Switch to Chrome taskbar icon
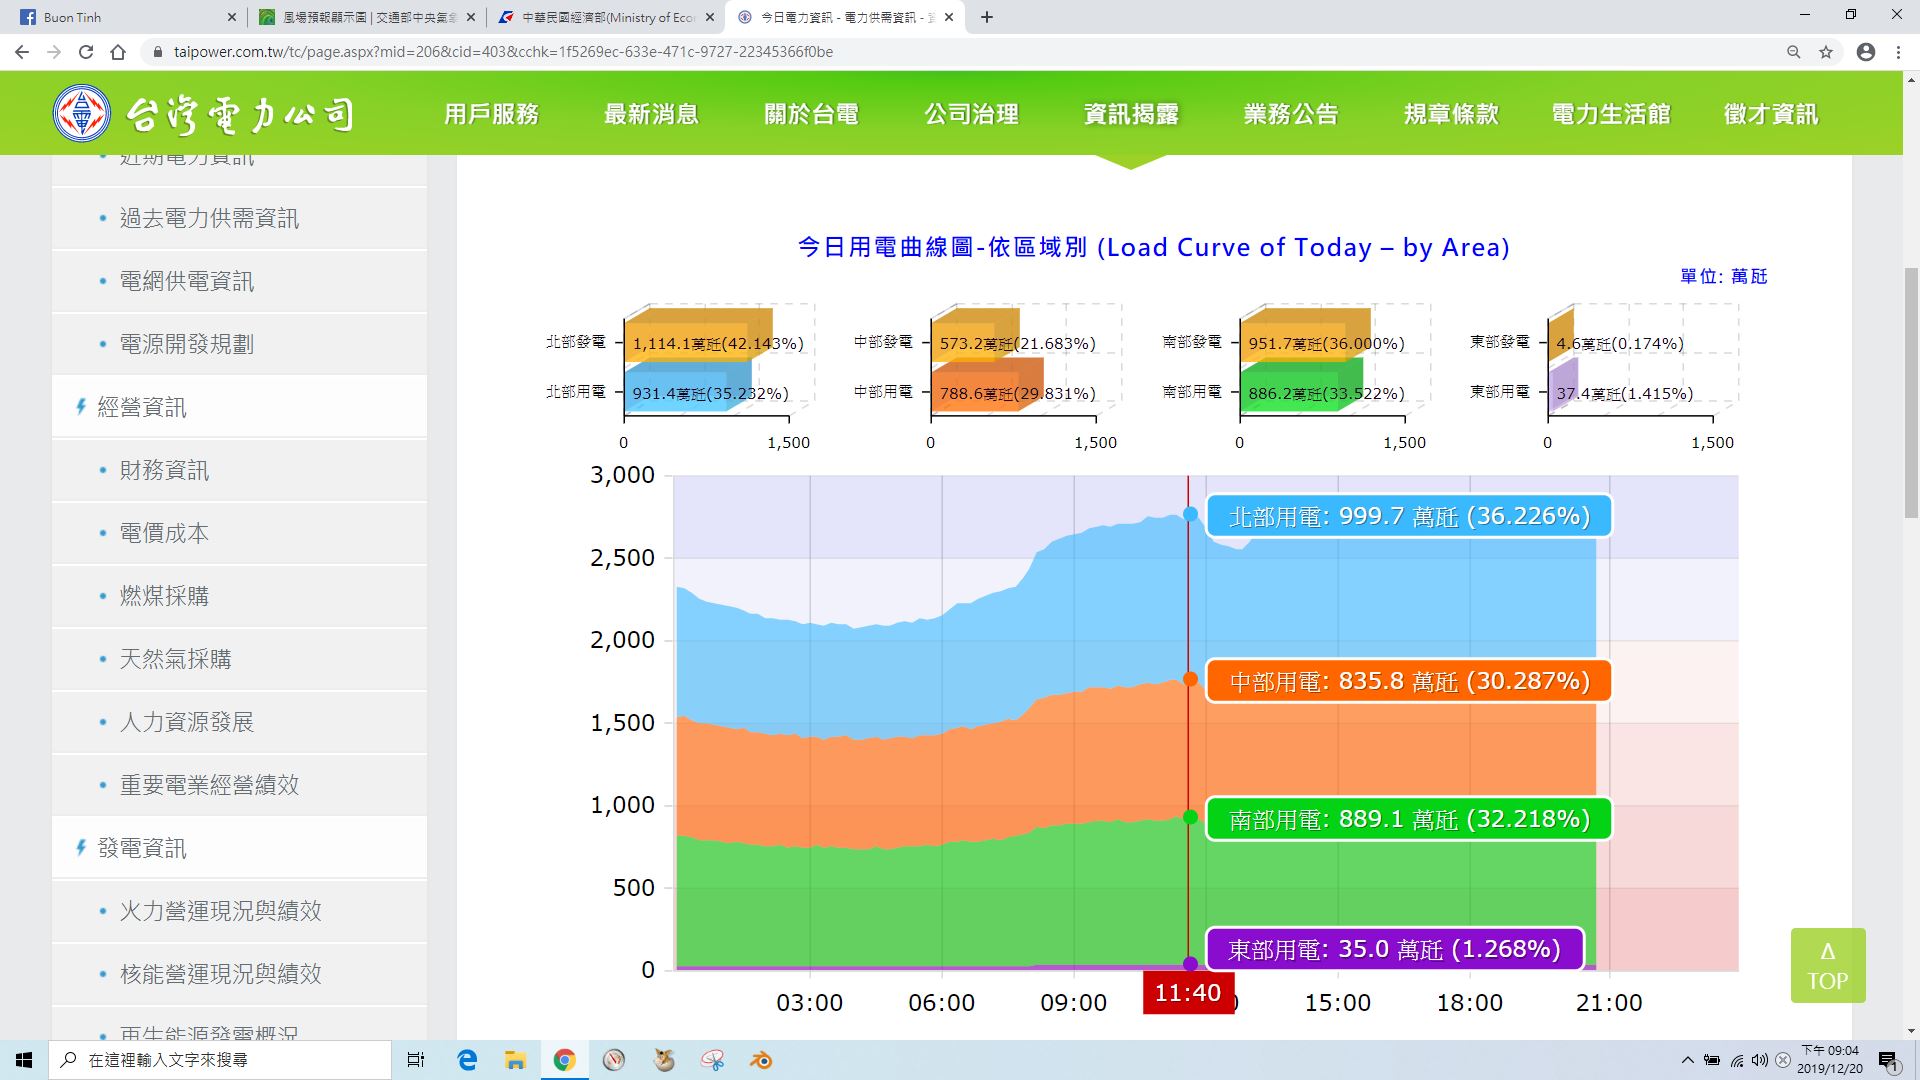The image size is (1920, 1080). point(564,1060)
